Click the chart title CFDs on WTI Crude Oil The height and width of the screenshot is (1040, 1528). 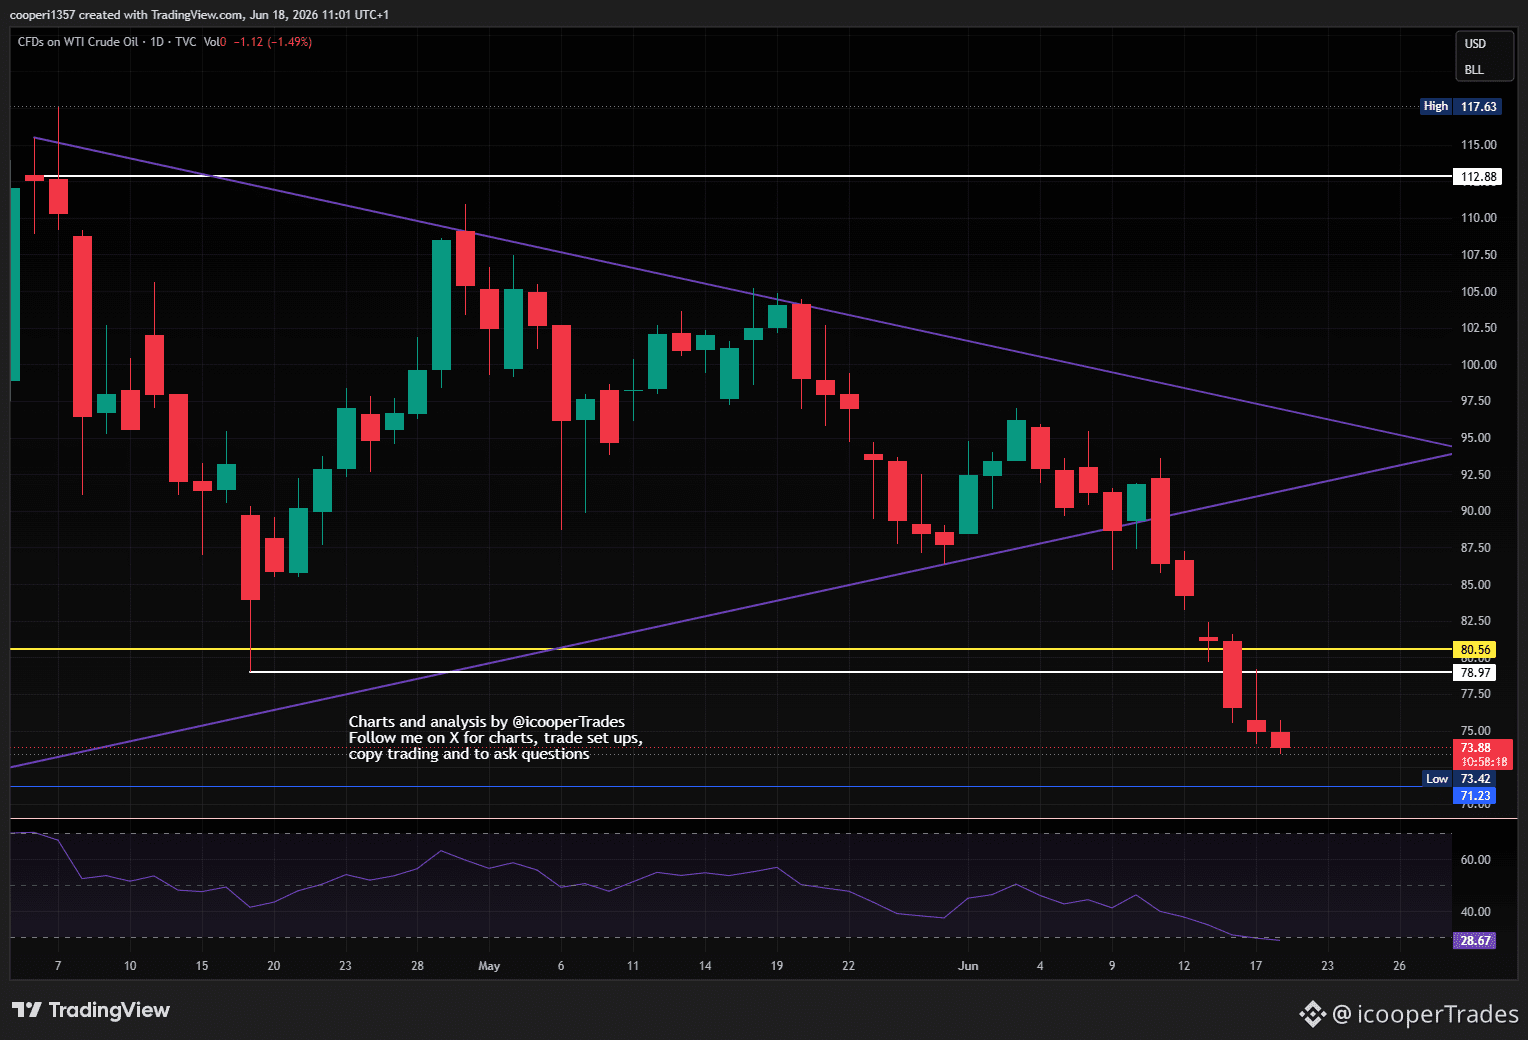(78, 42)
